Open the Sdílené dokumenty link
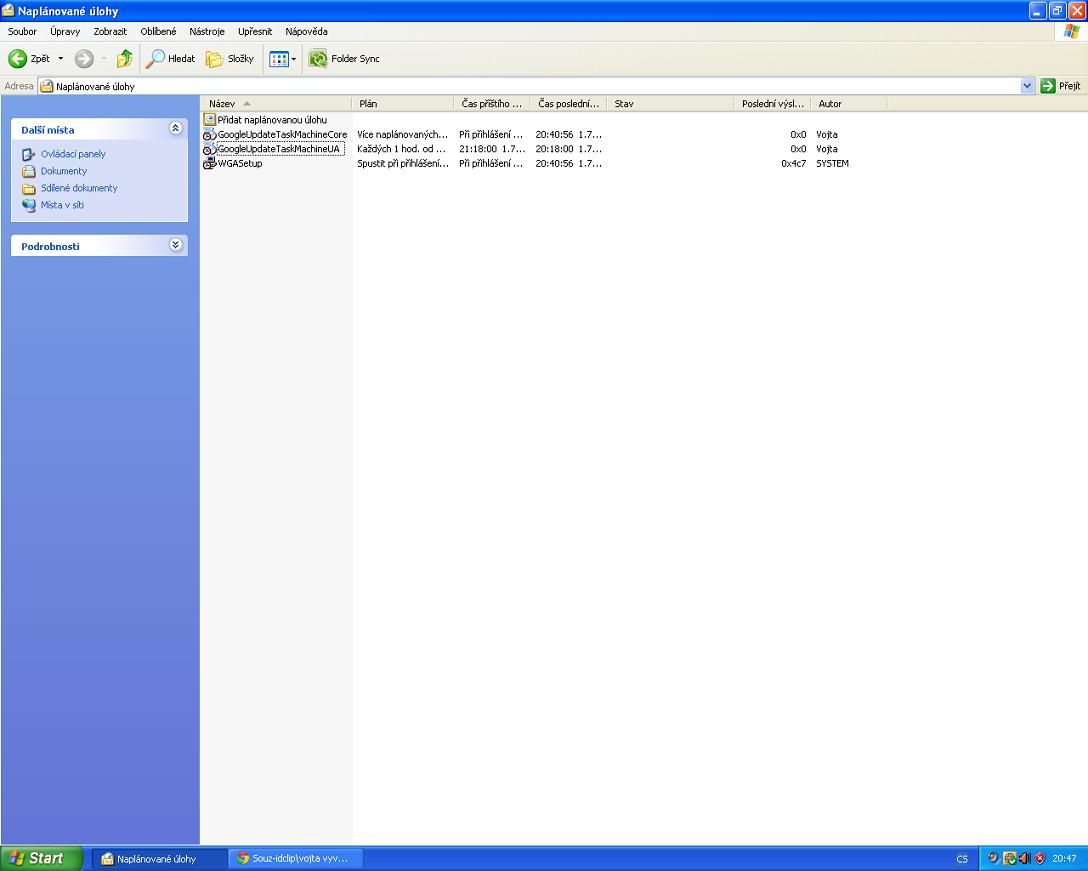Viewport: 1088px width, 871px height. click(79, 188)
